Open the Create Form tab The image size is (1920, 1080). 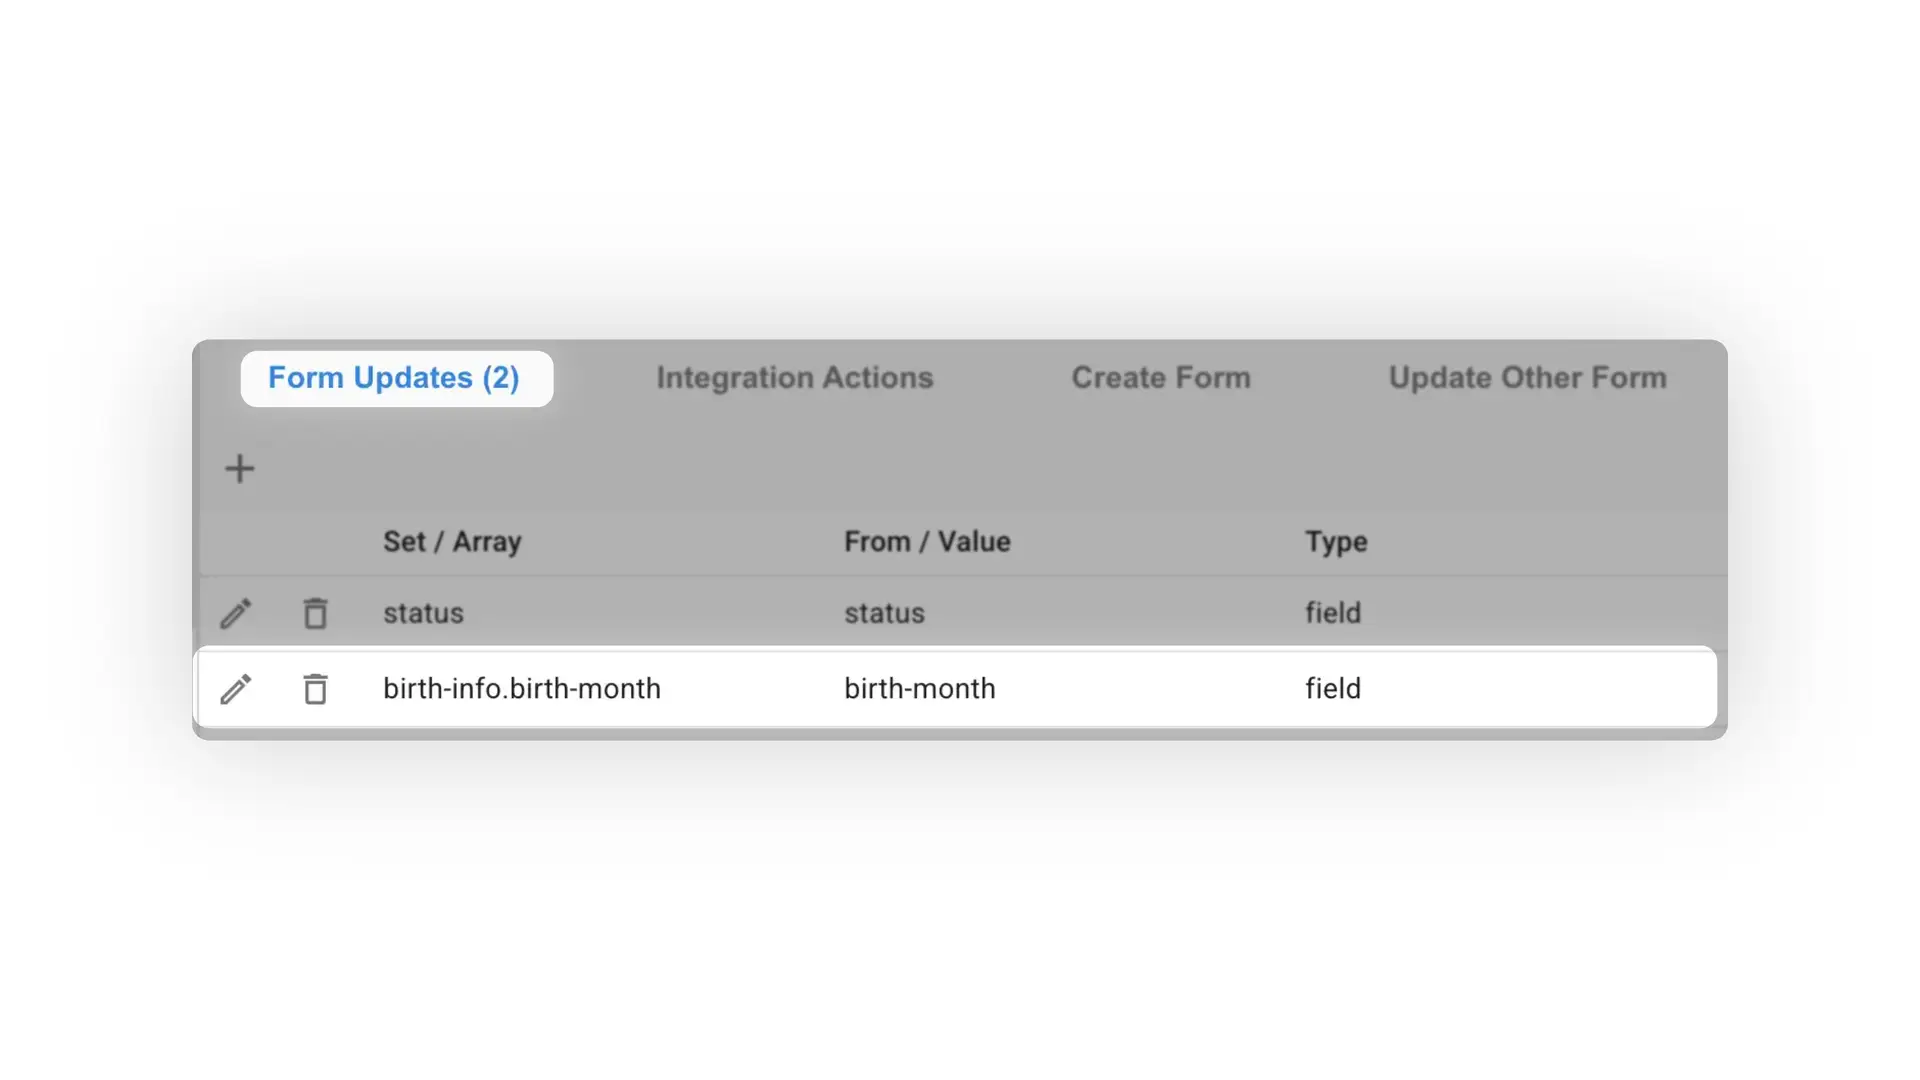click(1160, 378)
